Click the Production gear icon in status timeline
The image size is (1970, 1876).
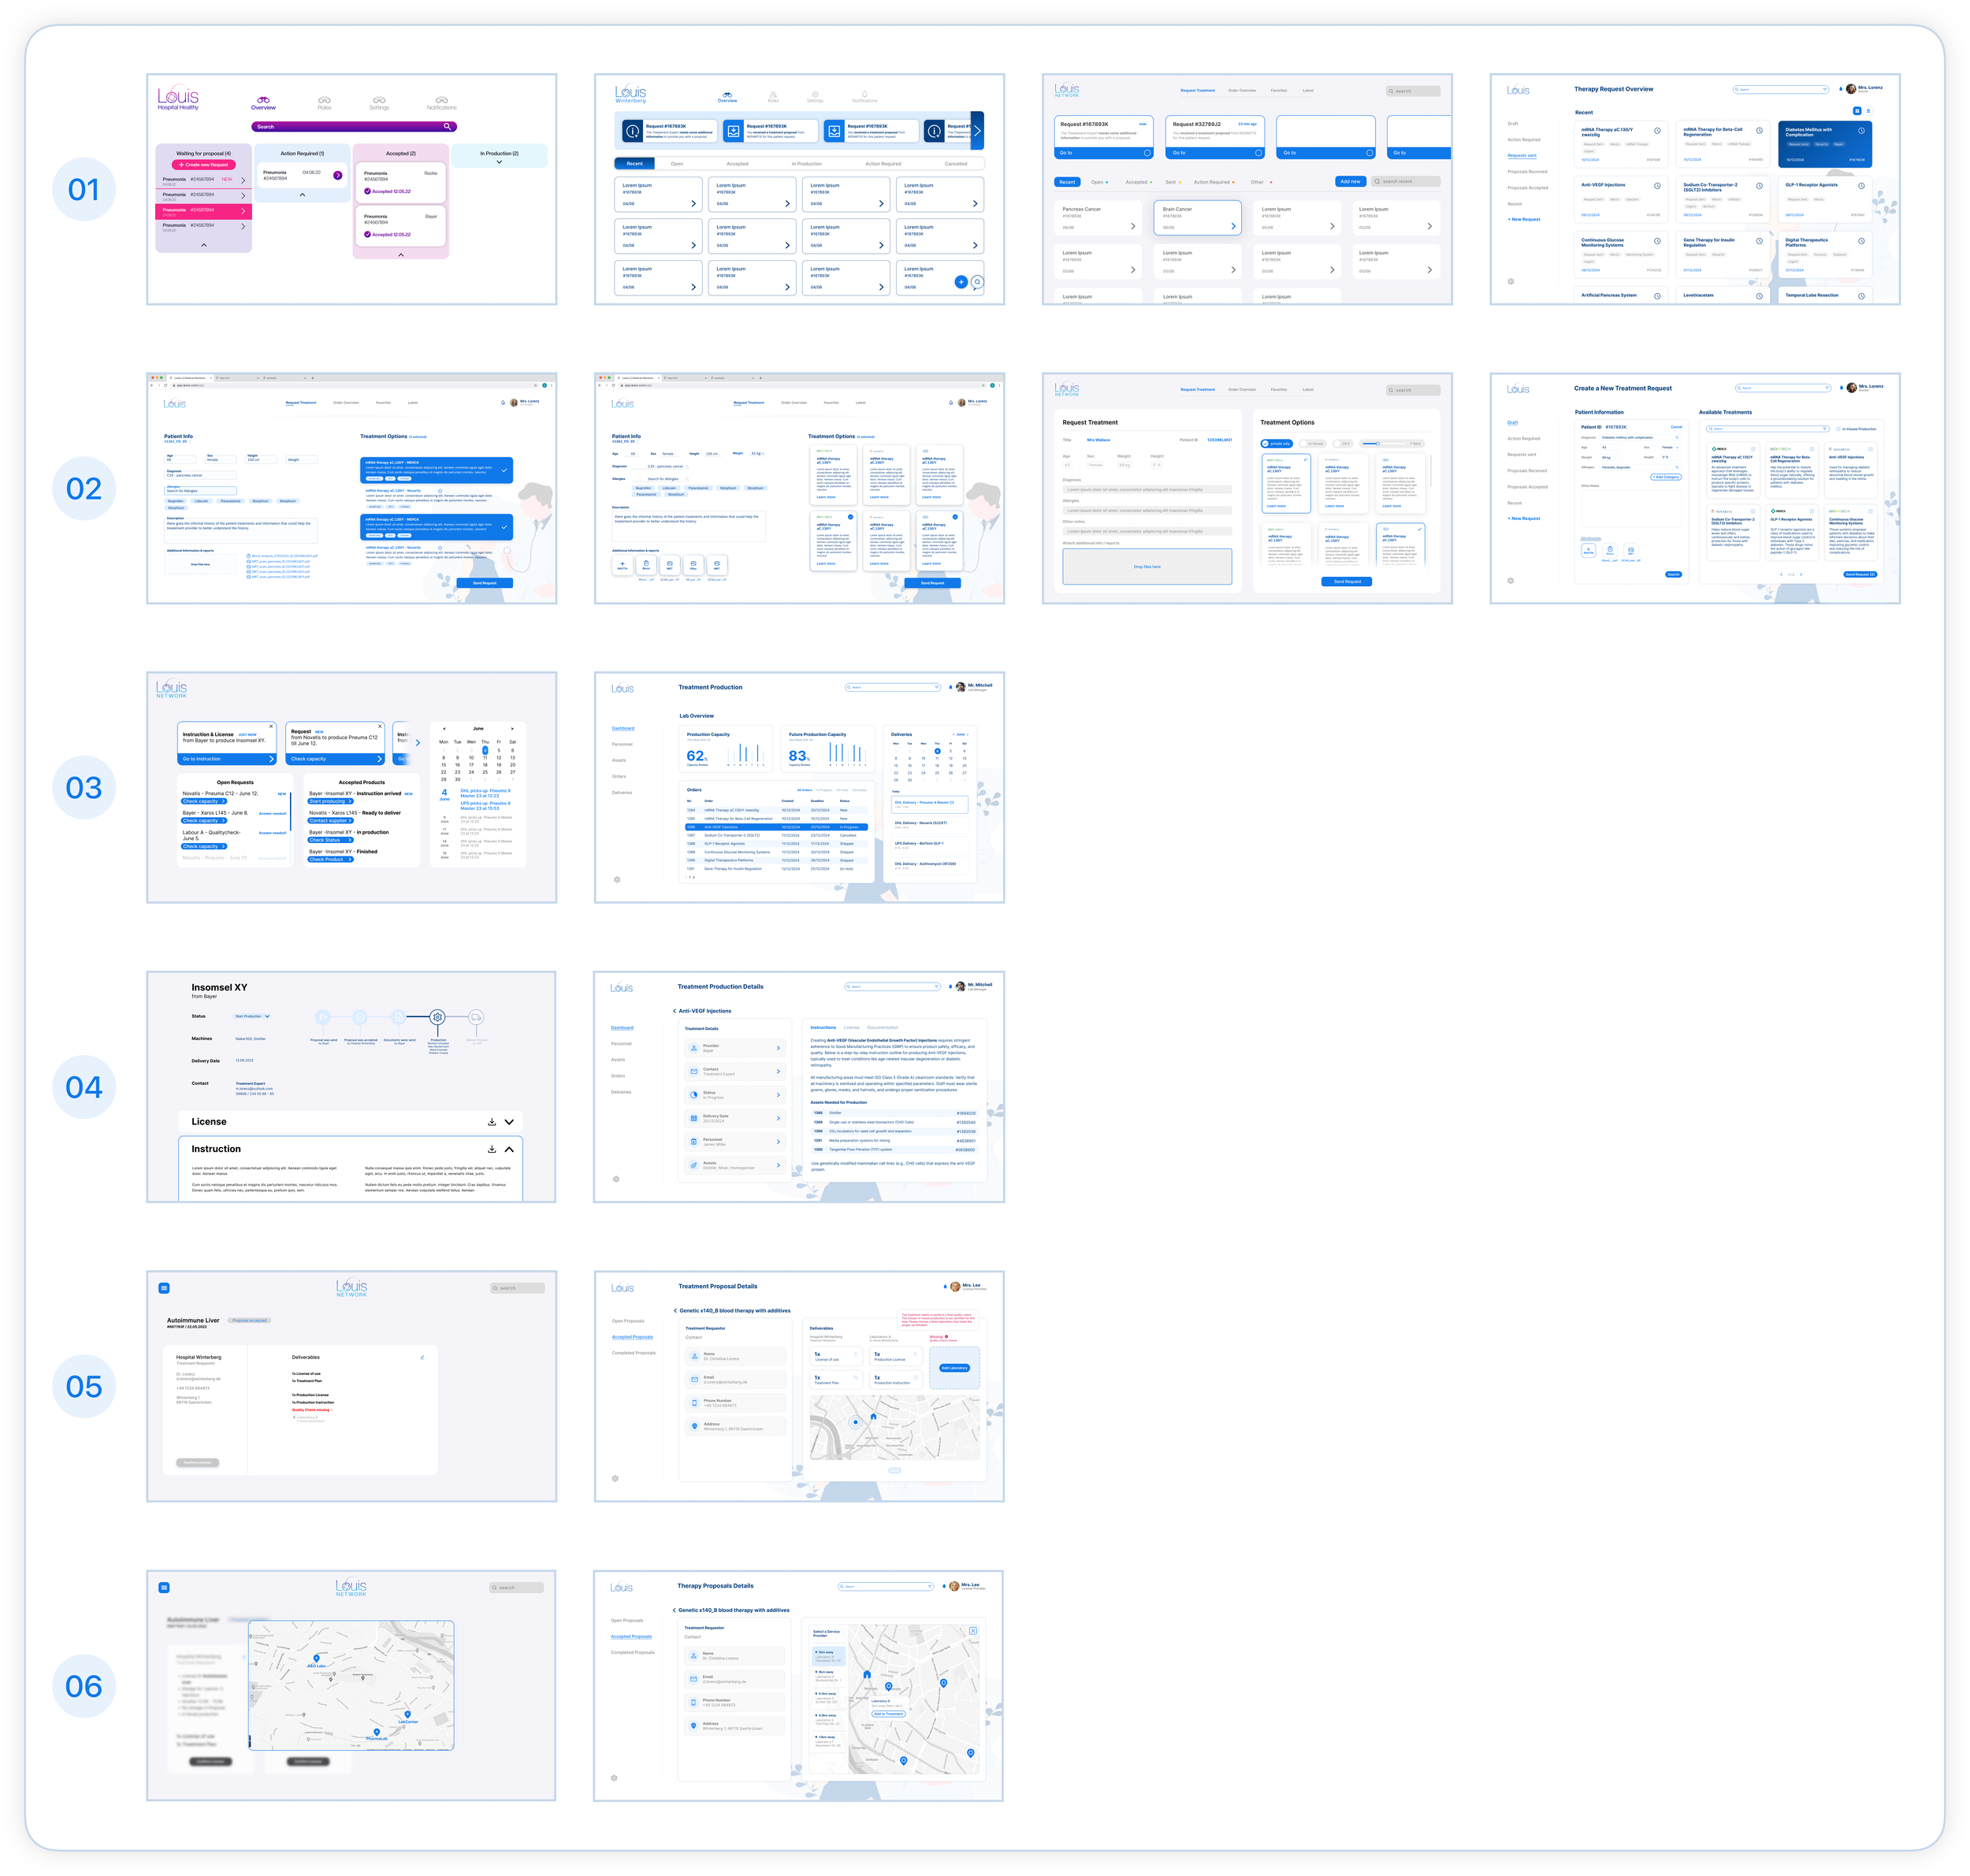(x=437, y=1017)
